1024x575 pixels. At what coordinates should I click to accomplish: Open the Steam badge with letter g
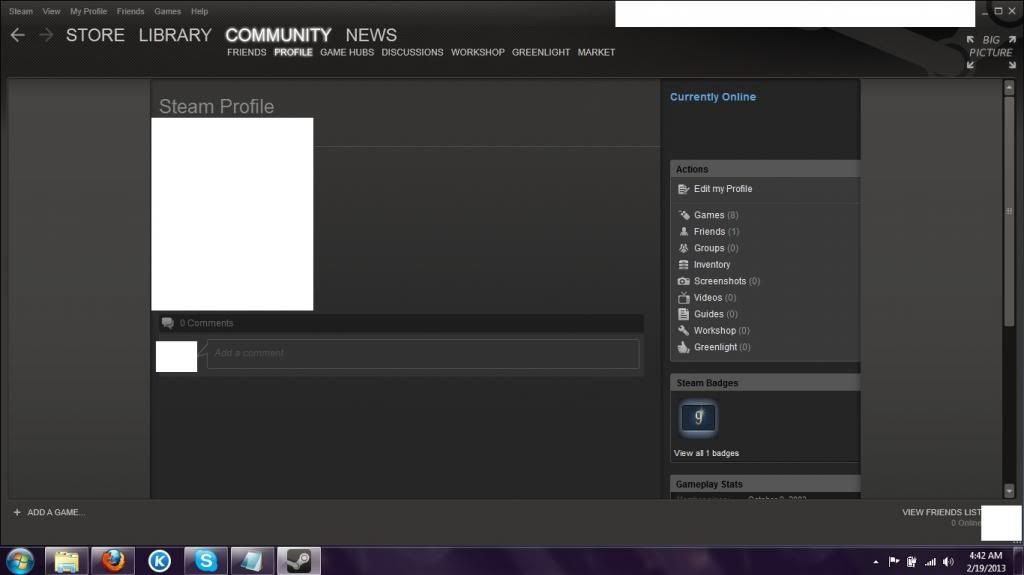click(x=698, y=418)
